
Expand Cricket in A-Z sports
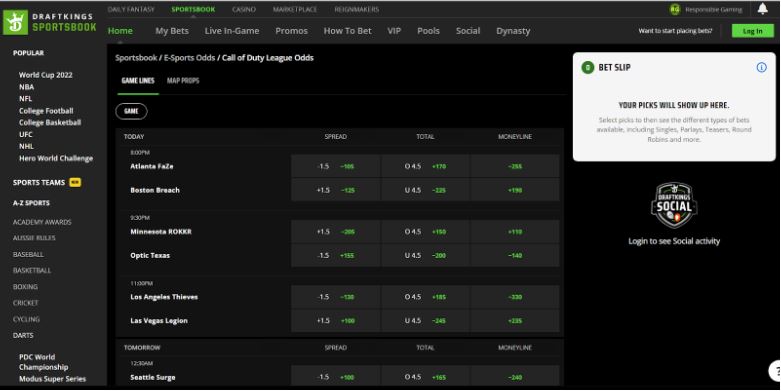25,303
